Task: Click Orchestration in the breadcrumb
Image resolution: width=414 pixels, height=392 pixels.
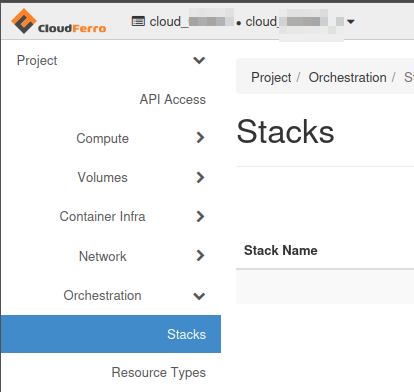Action: (347, 77)
